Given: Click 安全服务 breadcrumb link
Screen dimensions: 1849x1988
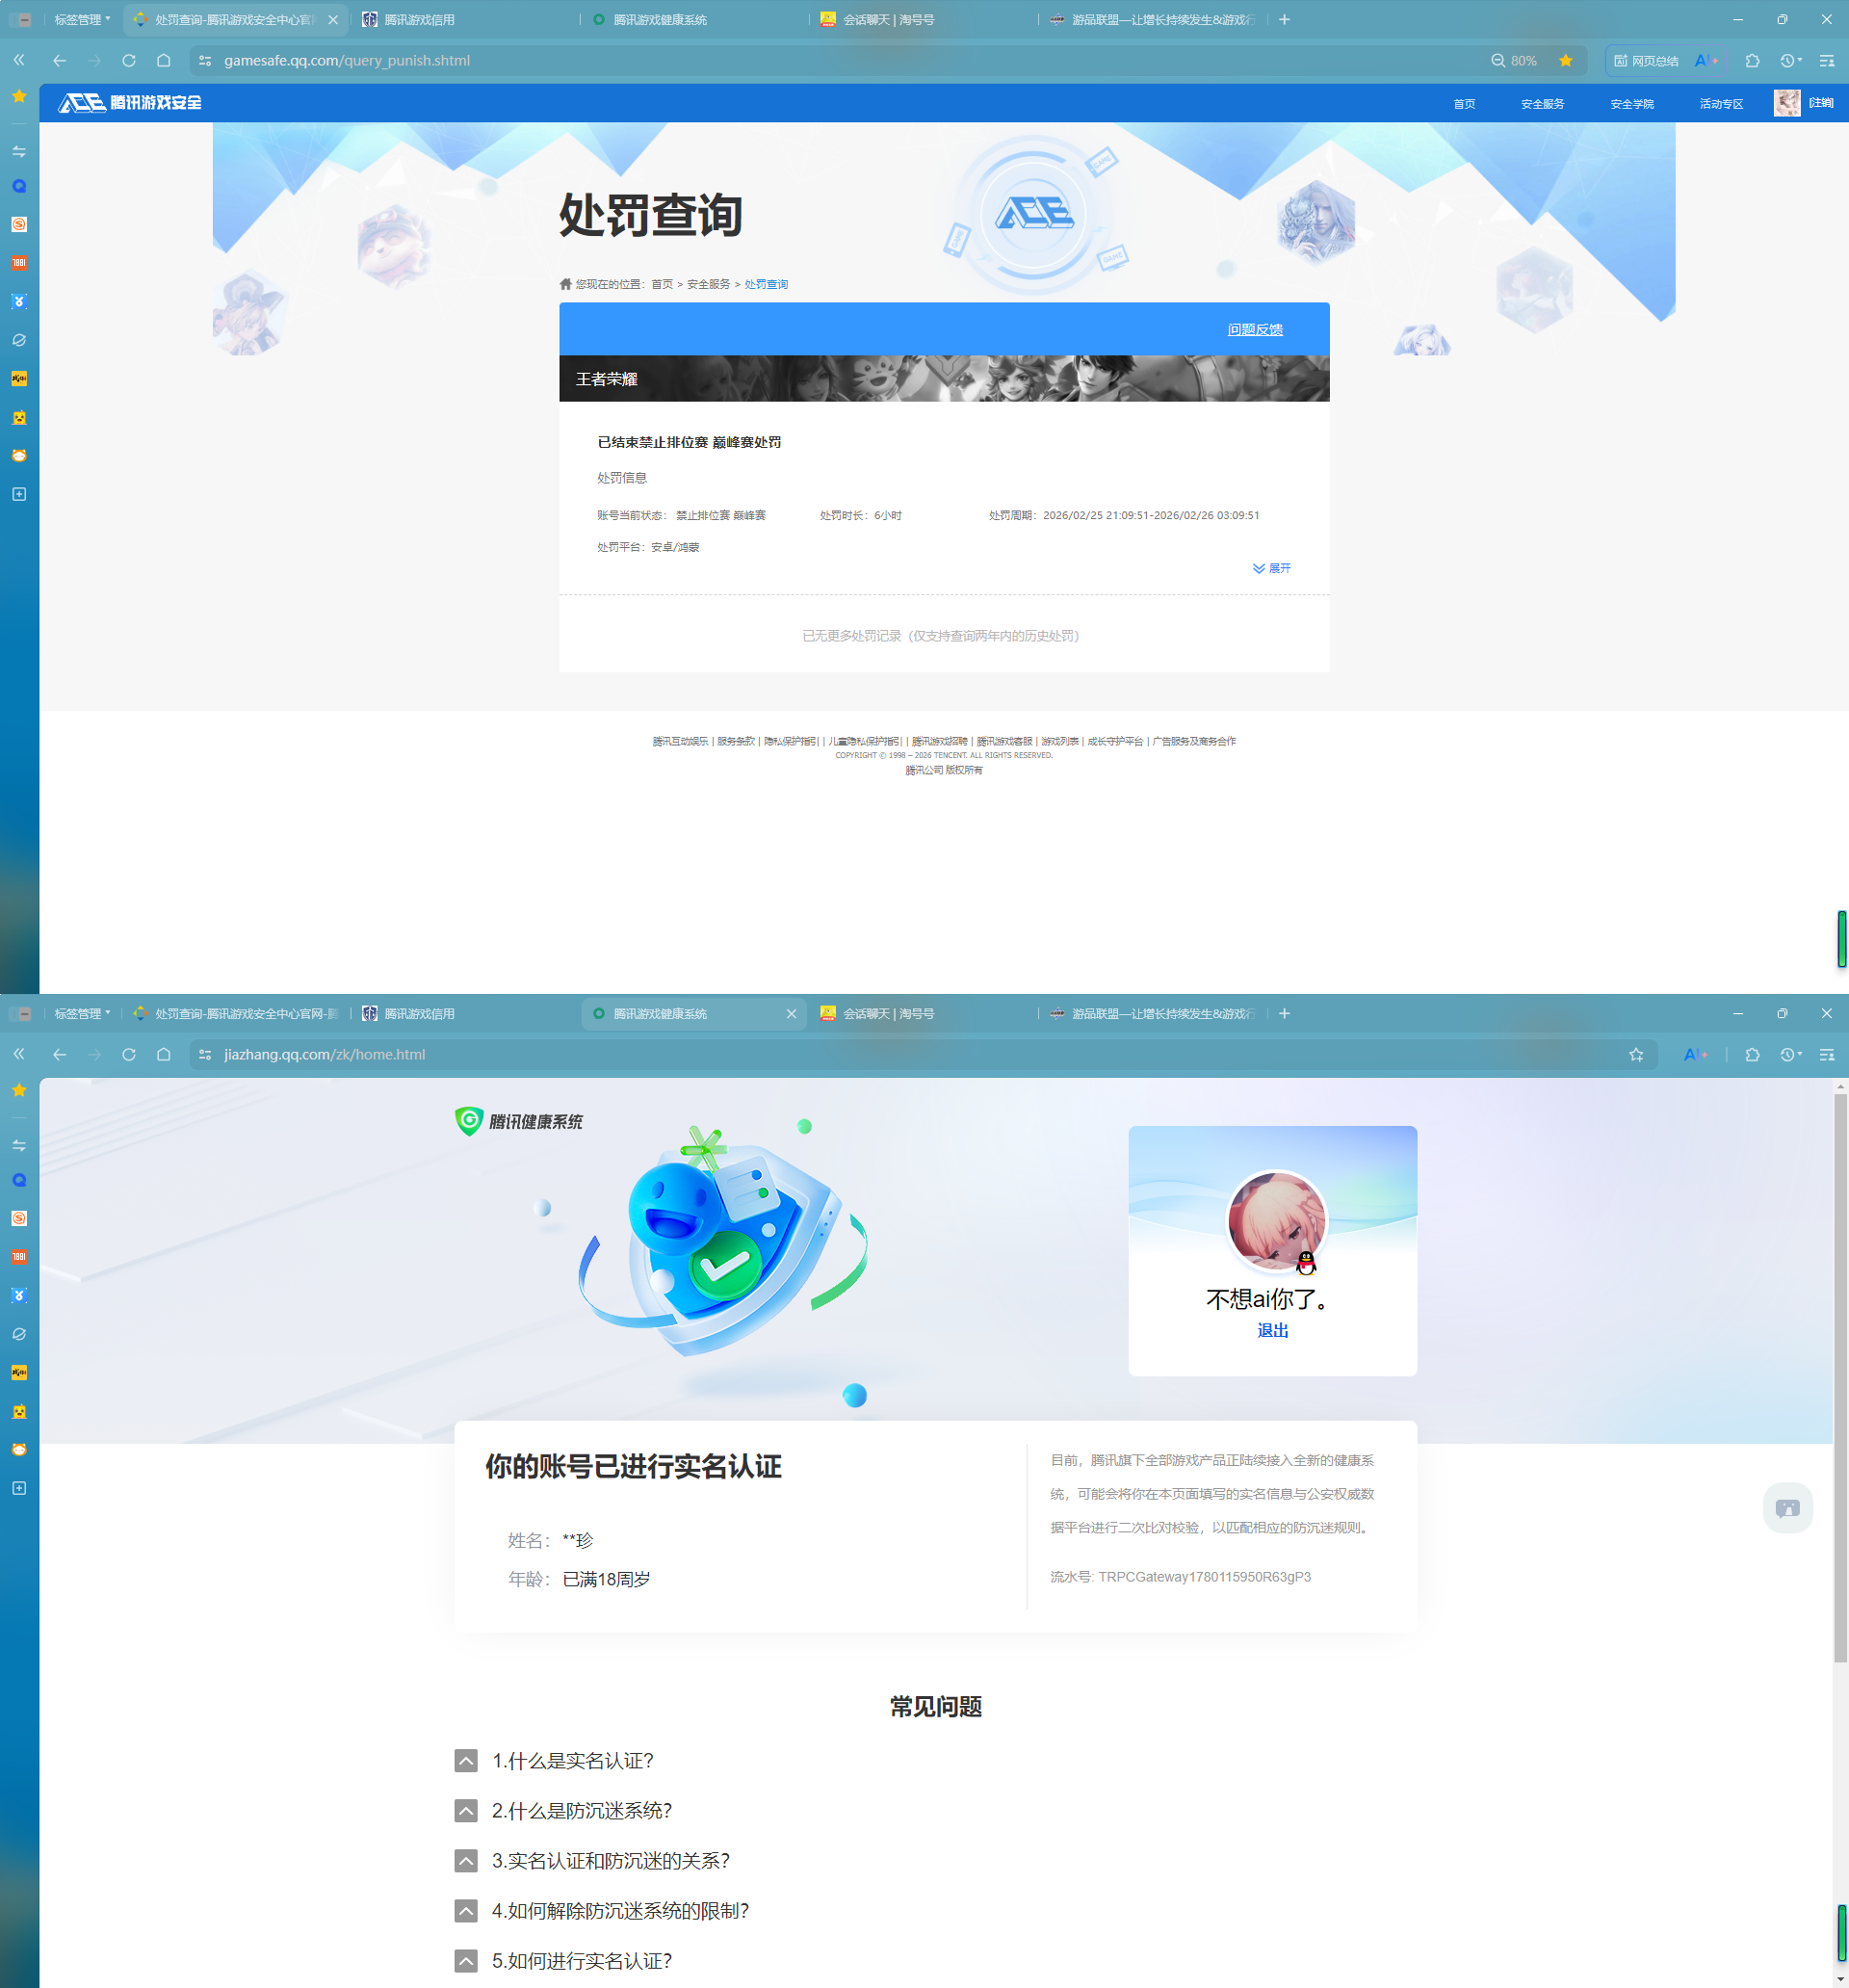Looking at the screenshot, I should [x=708, y=284].
